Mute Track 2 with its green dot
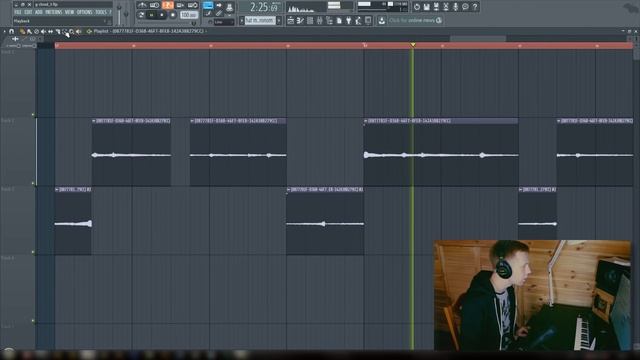Image resolution: width=640 pixels, height=360 pixels. [x=33, y=183]
